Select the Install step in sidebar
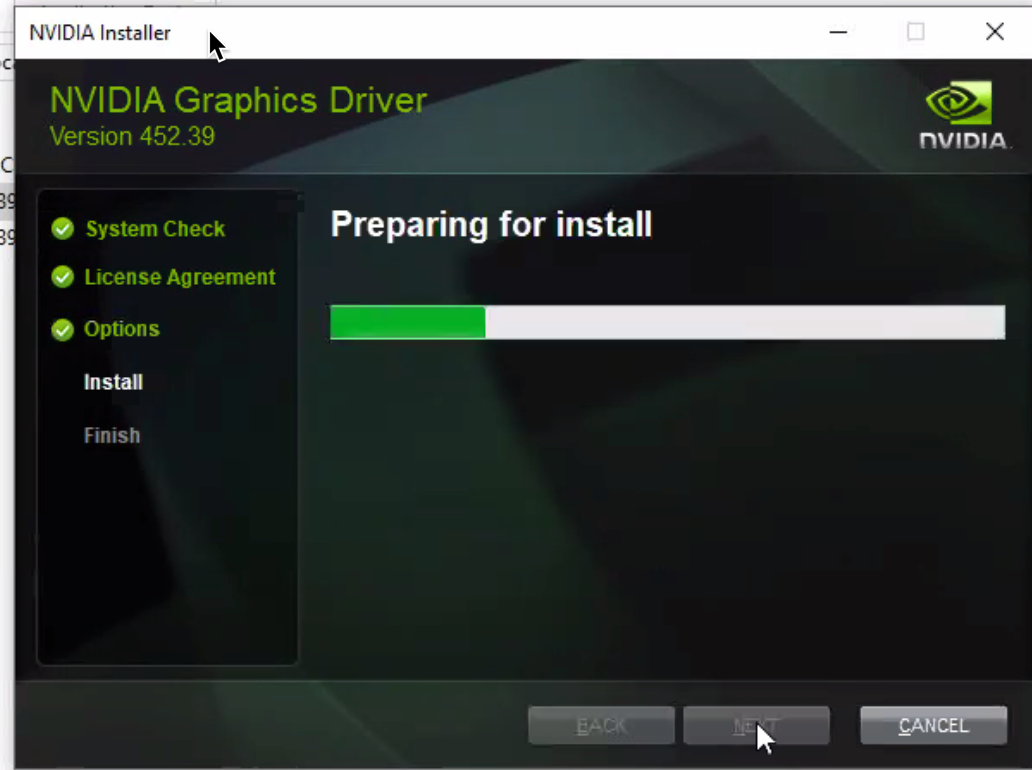Image resolution: width=1032 pixels, height=770 pixels. [113, 382]
